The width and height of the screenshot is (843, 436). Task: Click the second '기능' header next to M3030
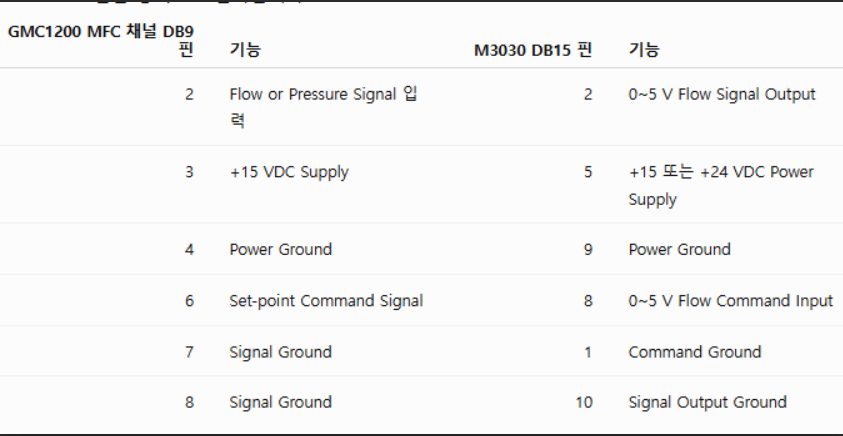(x=644, y=50)
